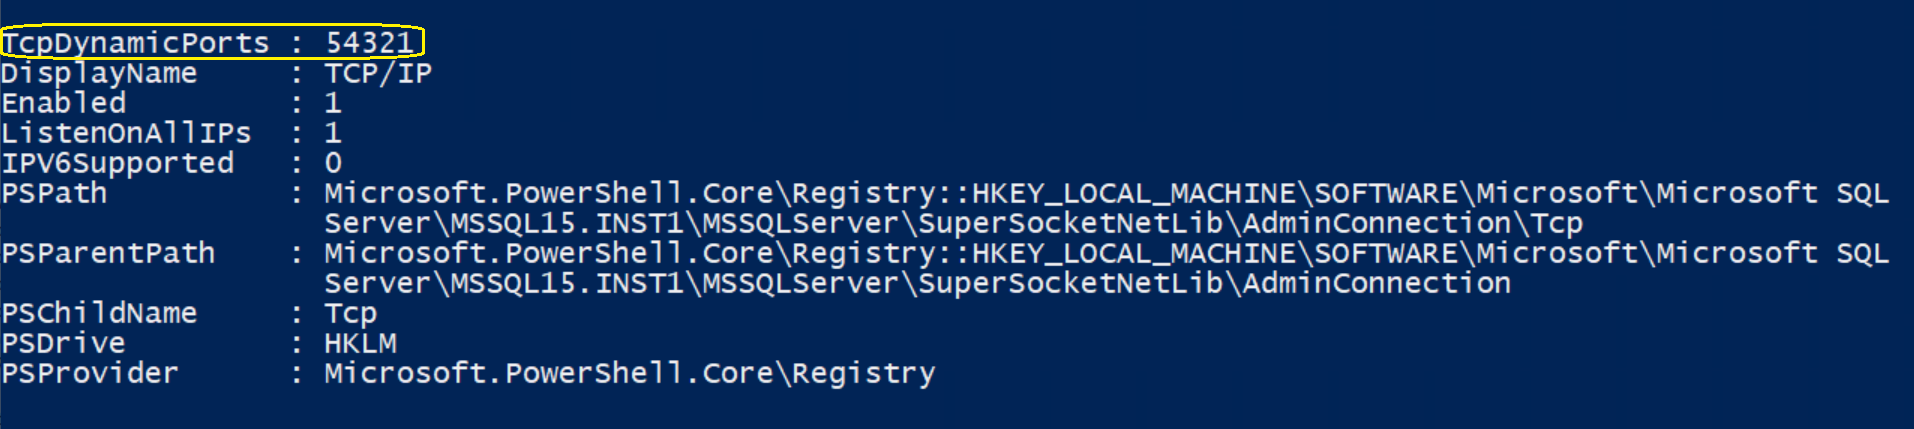This screenshot has height=429, width=1914.
Task: Click the HKLM drive value
Action: click(x=360, y=343)
